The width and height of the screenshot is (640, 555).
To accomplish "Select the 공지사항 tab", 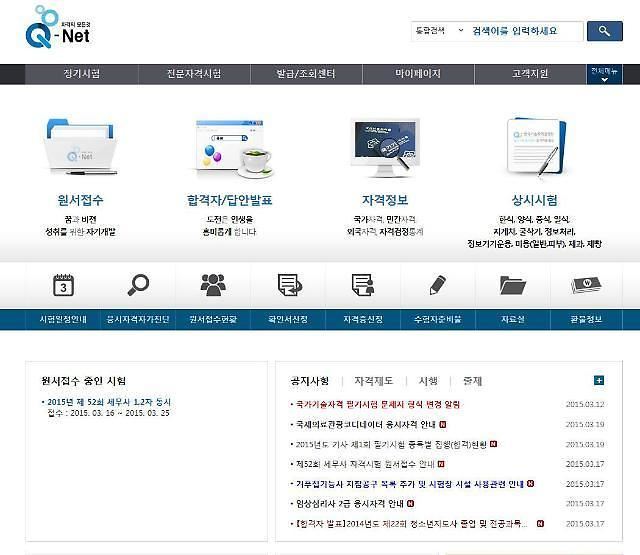I will click(309, 381).
